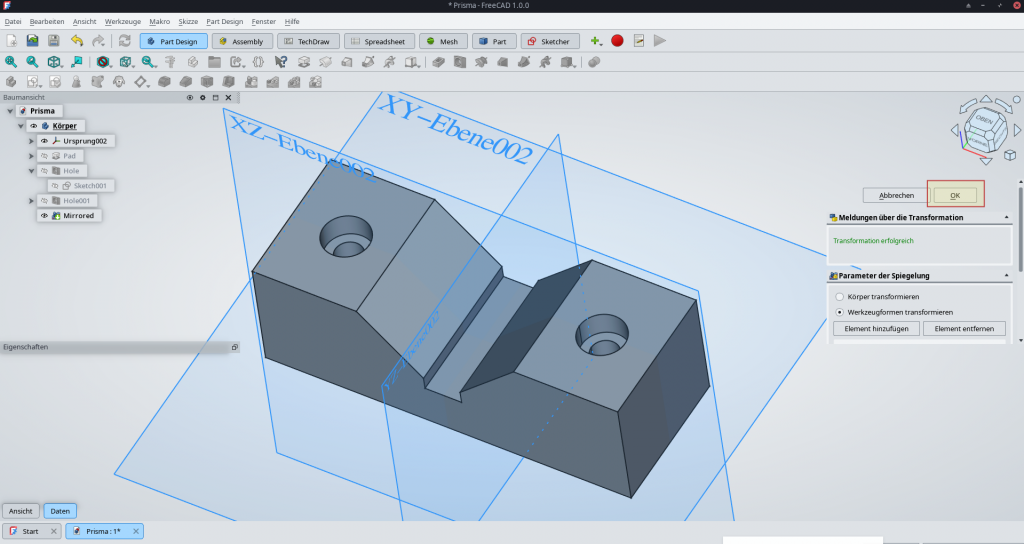The width and height of the screenshot is (1024, 544).
Task: Show the hidden Pad feature via eye
Action: point(44,156)
